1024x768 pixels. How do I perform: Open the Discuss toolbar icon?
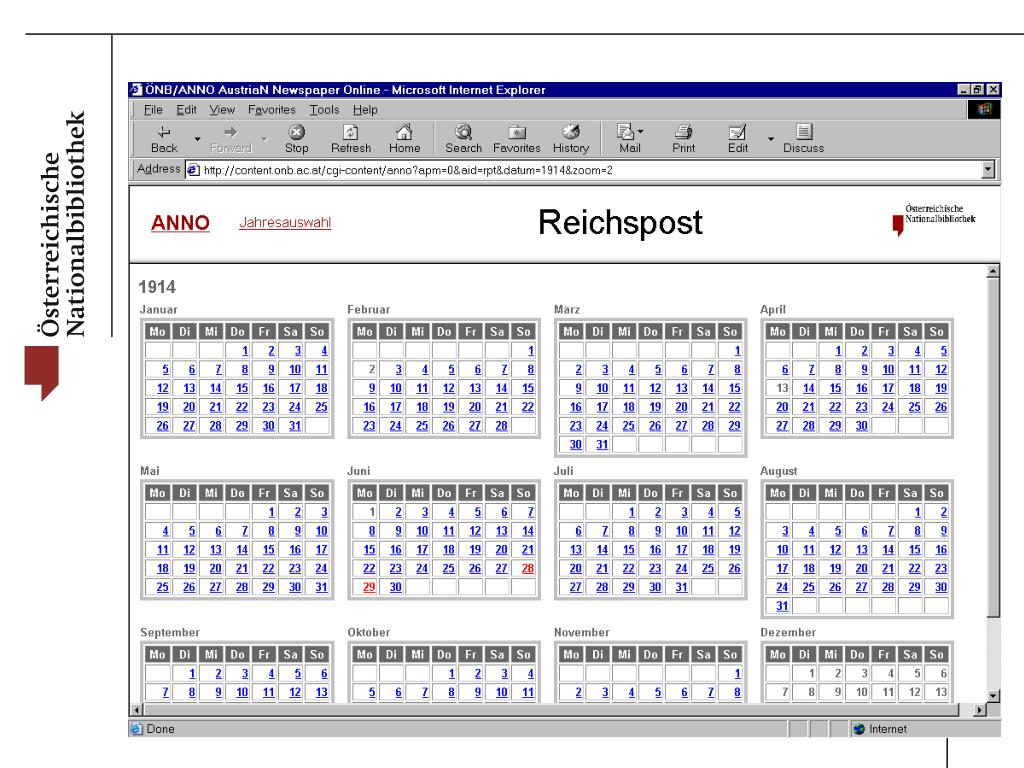coord(803,139)
